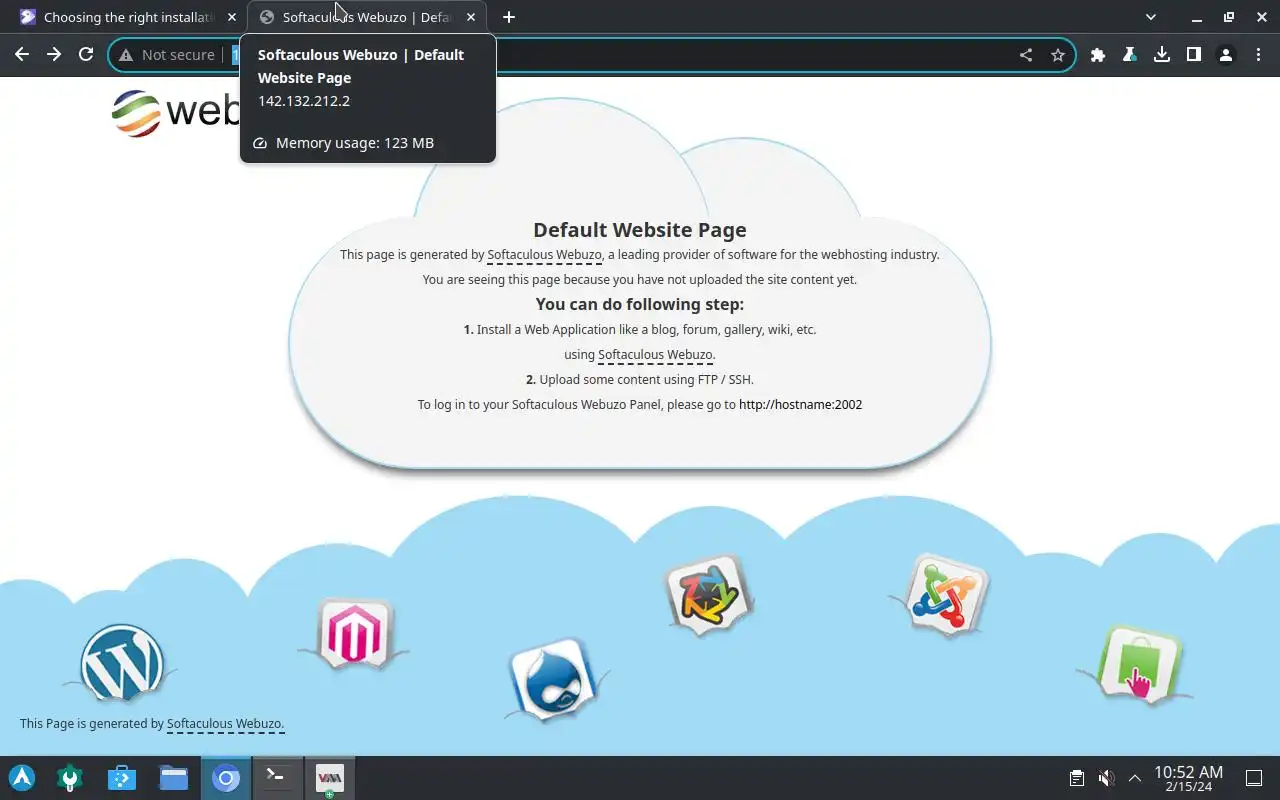Screen dimensions: 1280x800
Task: Open the clipboard tray icon
Action: point(1076,778)
